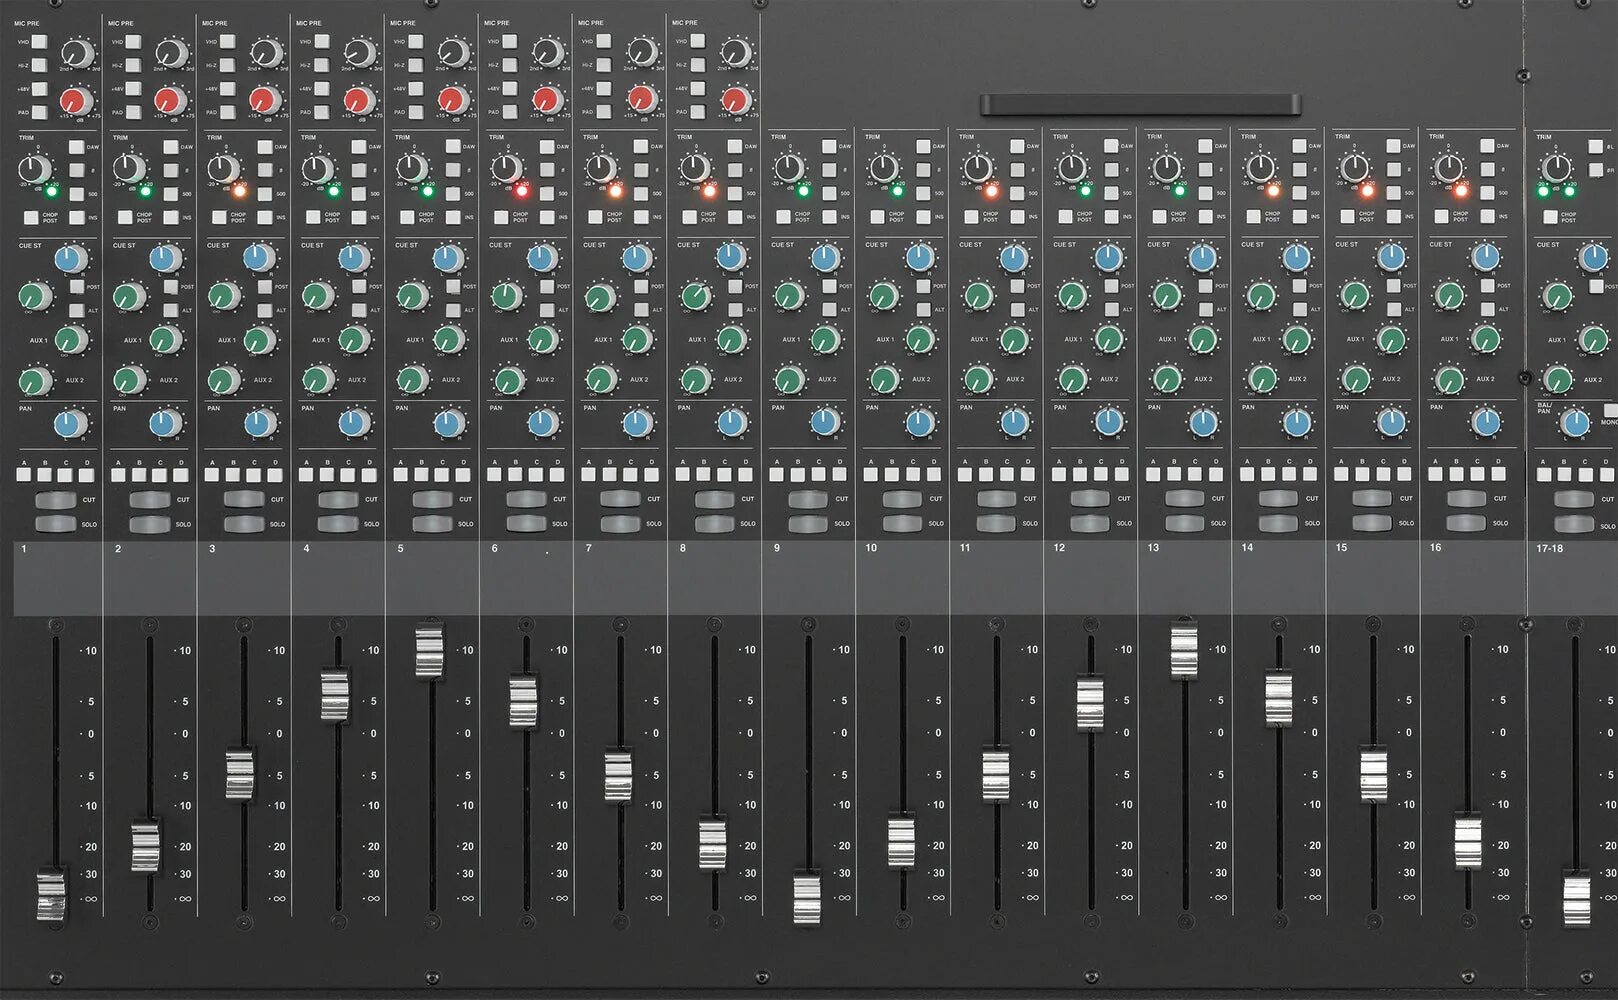Click the VHD drive knob on channel 6
Screen dimensions: 1618x1000
click(548, 53)
